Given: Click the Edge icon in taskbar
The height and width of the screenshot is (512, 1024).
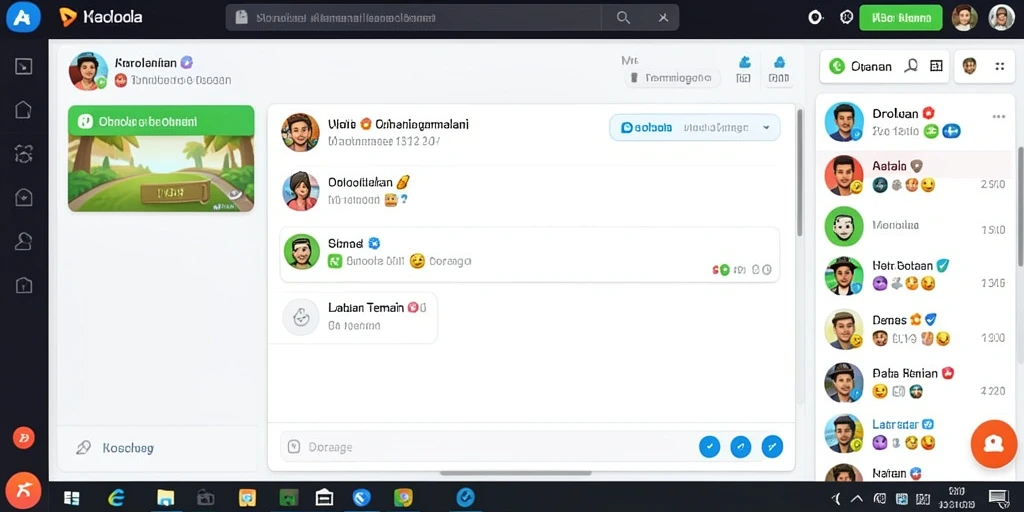Looking at the screenshot, I should point(117,498).
